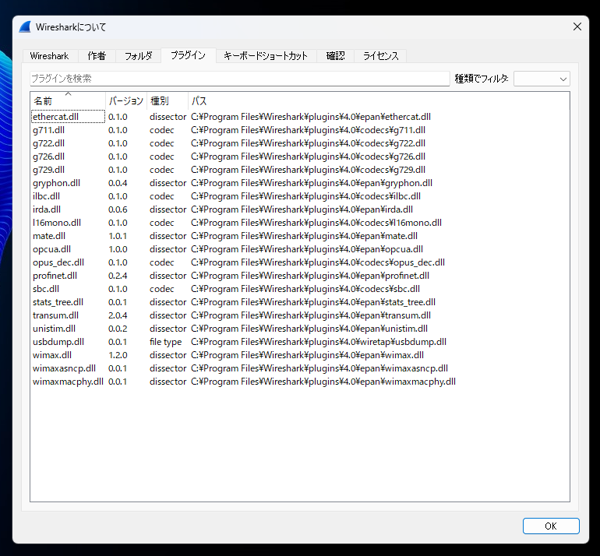Sort by the 名前 column header
This screenshot has width=600, height=556.
tap(68, 101)
